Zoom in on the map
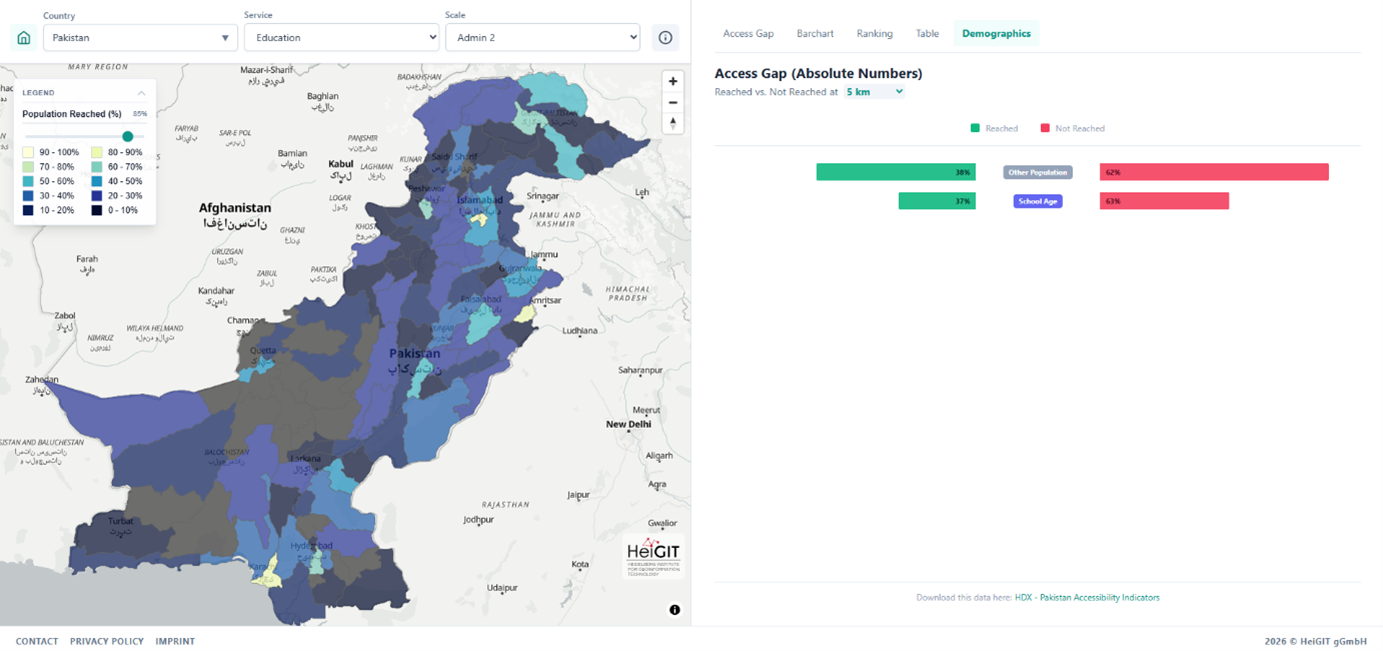 coord(673,81)
